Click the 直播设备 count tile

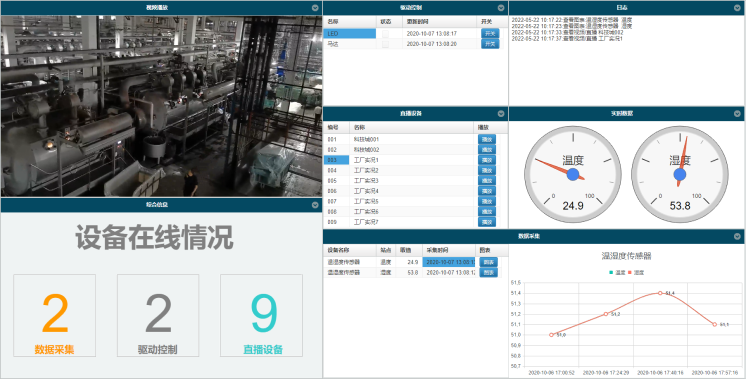(261, 315)
